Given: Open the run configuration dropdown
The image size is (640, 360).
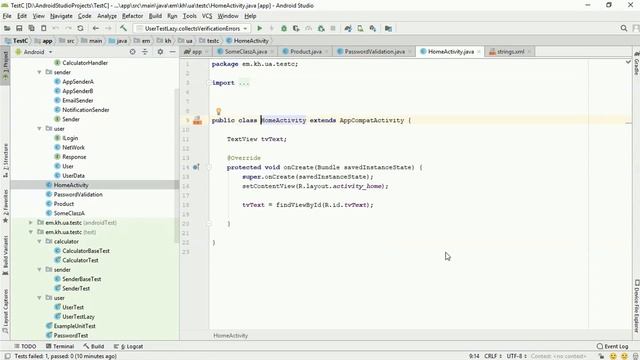Looking at the screenshot, I should pyautogui.click(x=192, y=29).
